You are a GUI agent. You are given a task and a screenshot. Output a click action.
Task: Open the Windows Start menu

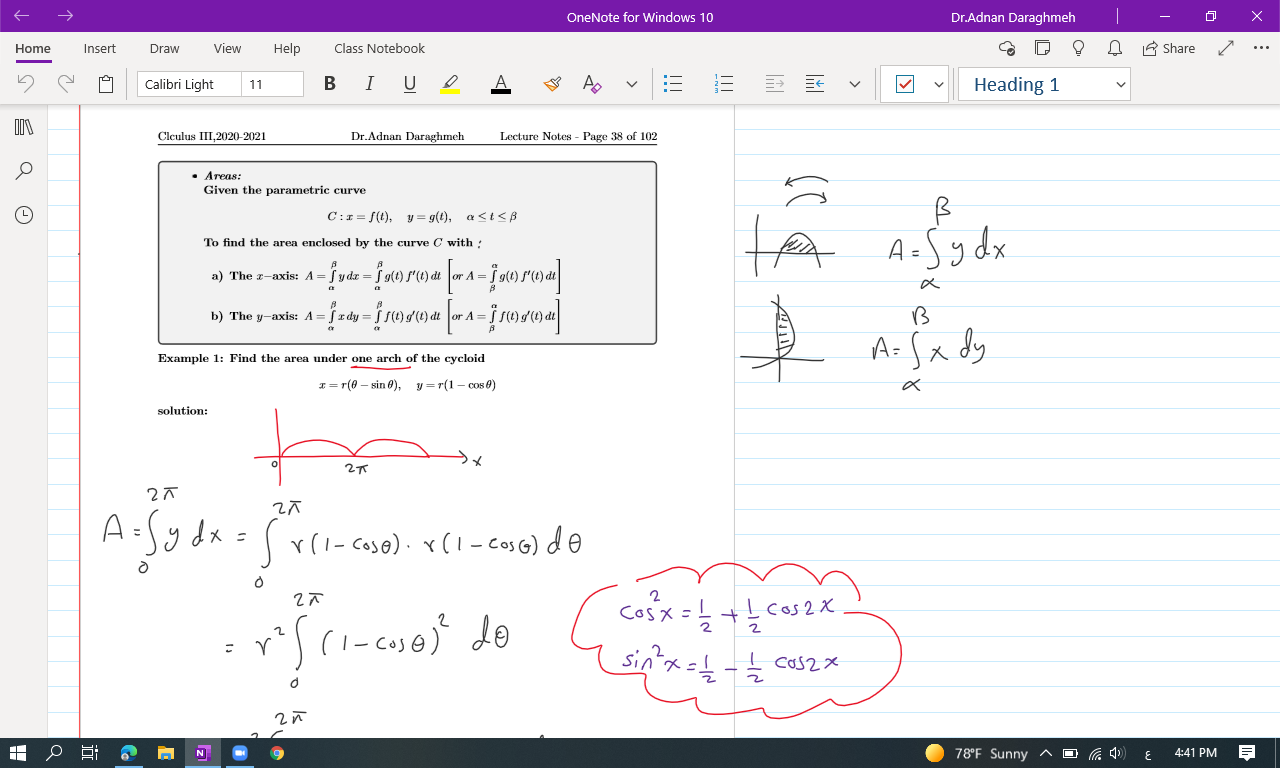click(x=18, y=753)
